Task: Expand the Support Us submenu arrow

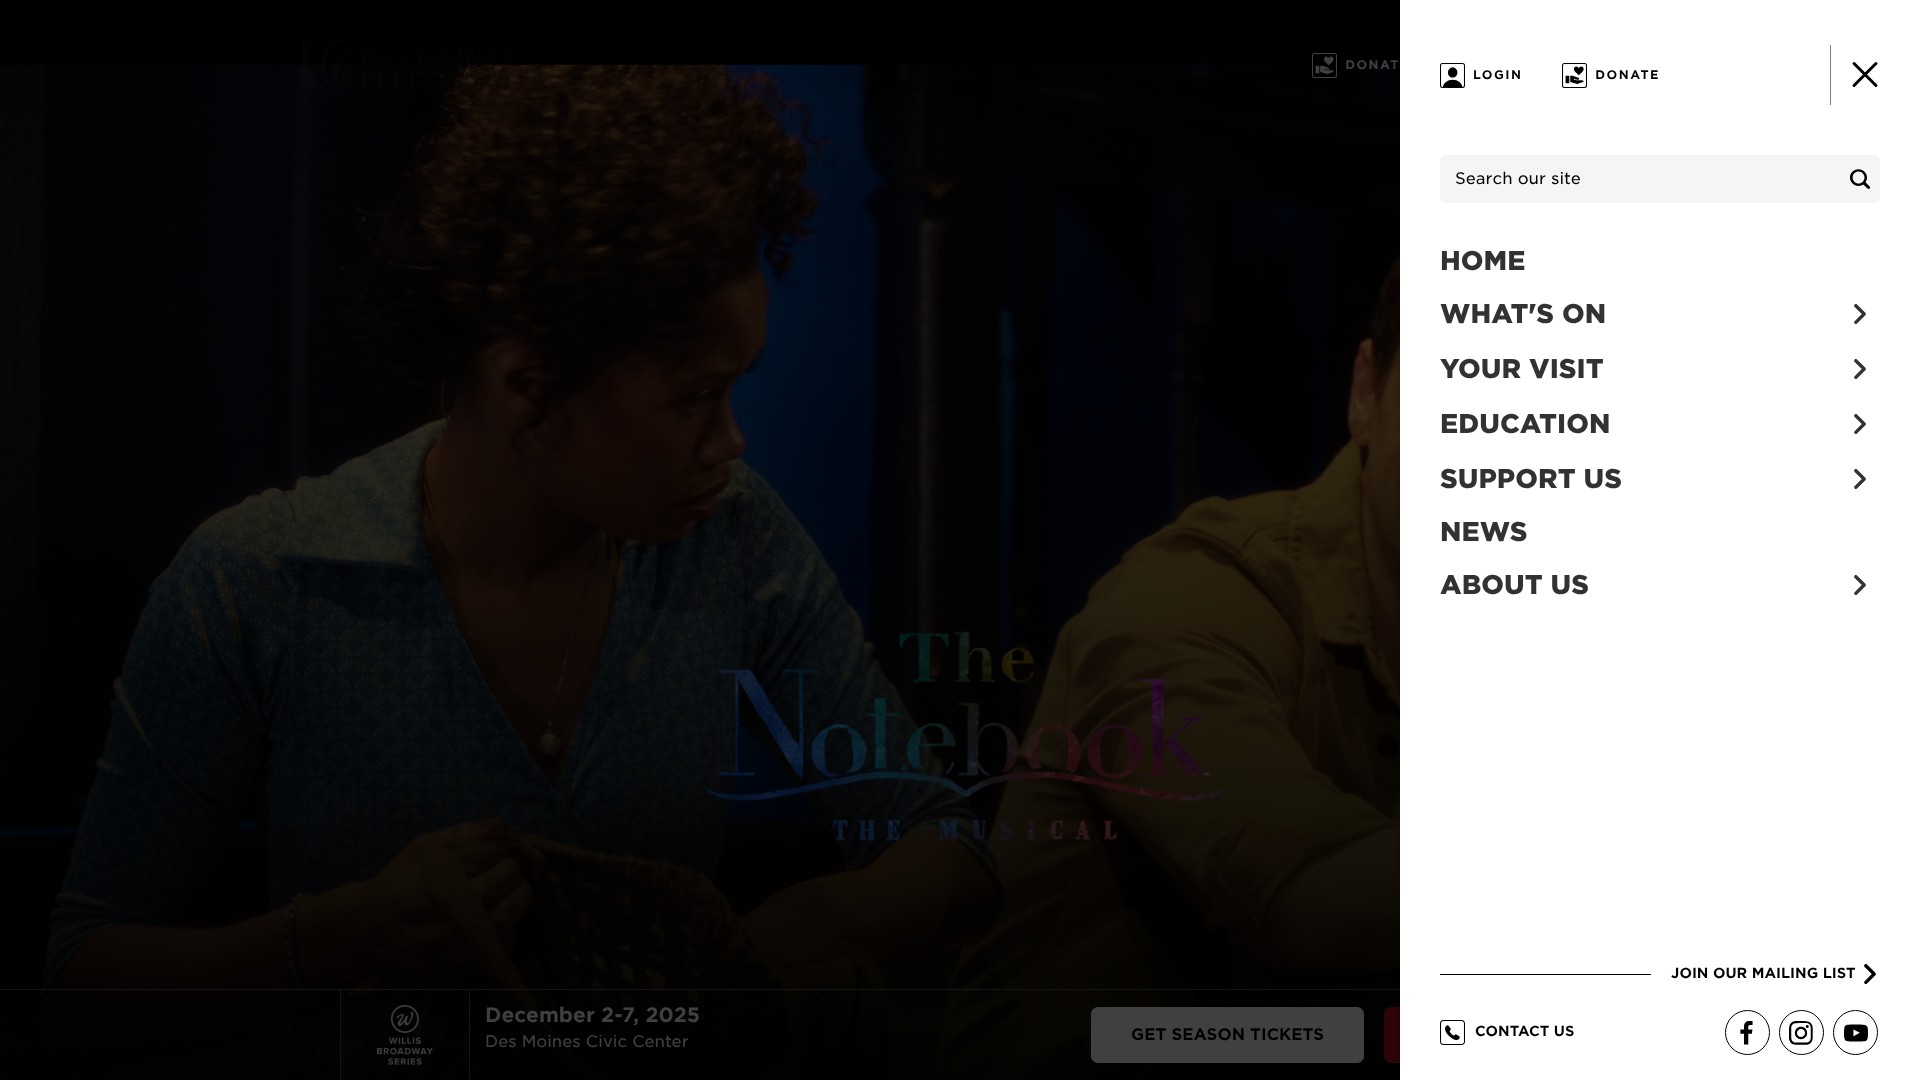Action: point(1859,479)
